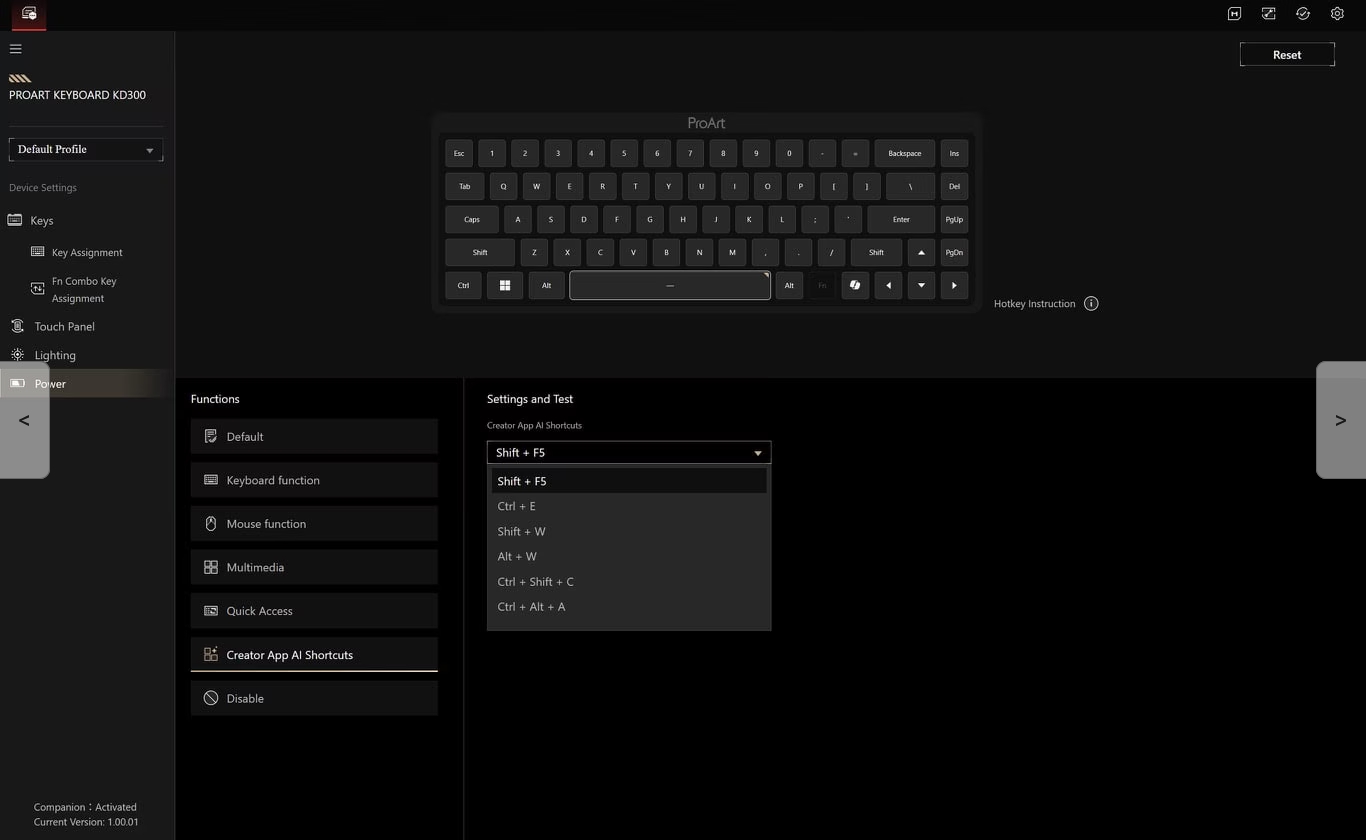Click the Disable circle-slash icon
Screen dimensions: 1366x840
[x=211, y=698]
